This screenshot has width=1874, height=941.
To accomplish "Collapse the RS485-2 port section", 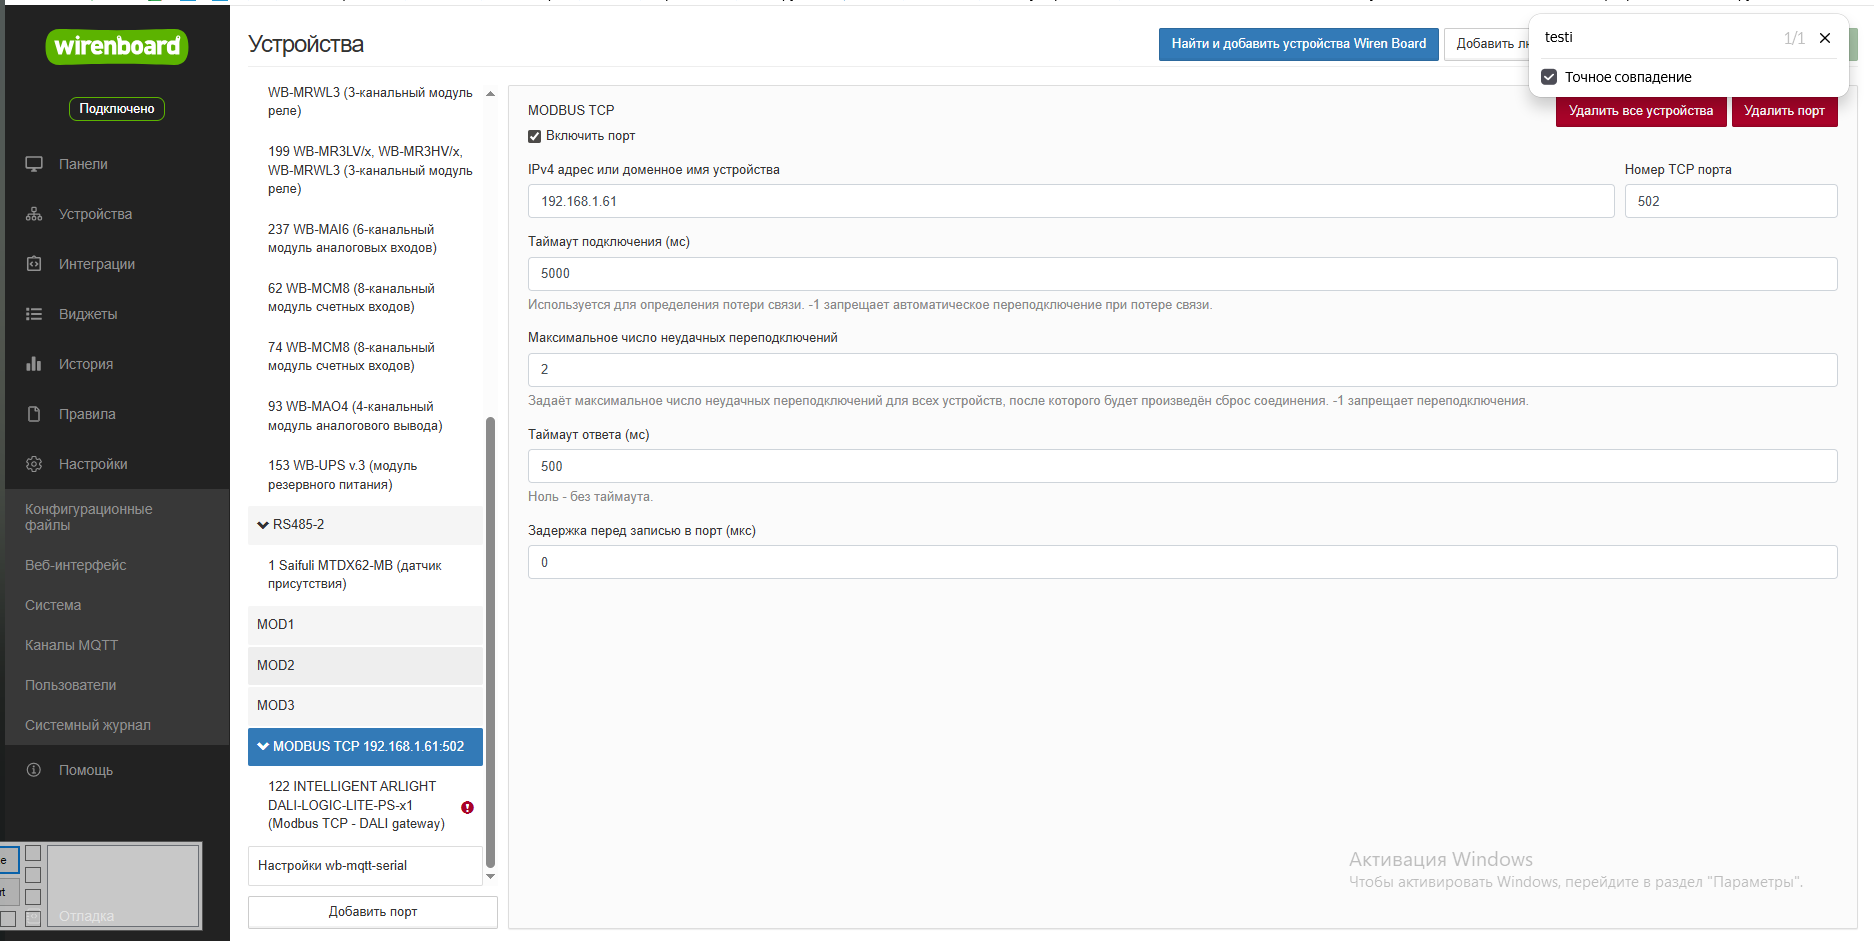I will [263, 525].
